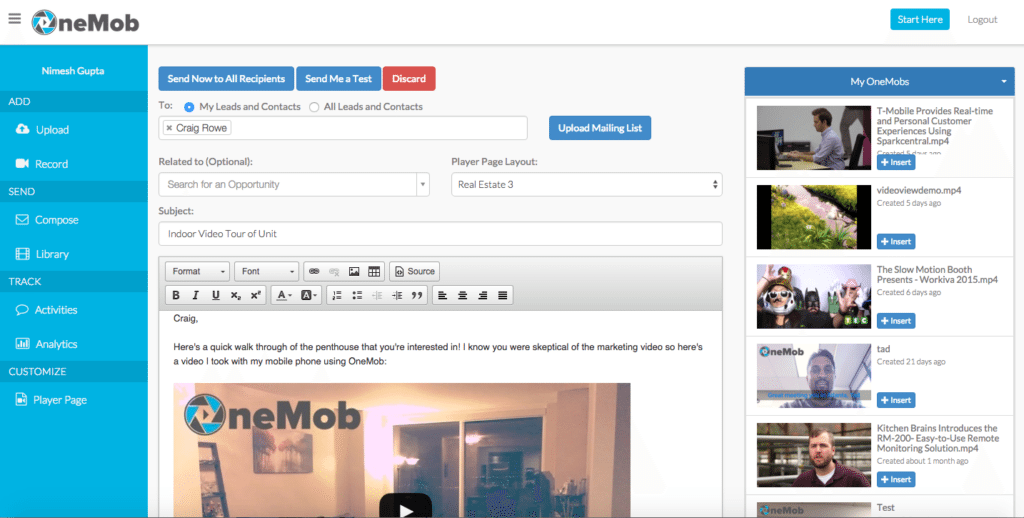Insert a table in the email body

click(x=374, y=271)
